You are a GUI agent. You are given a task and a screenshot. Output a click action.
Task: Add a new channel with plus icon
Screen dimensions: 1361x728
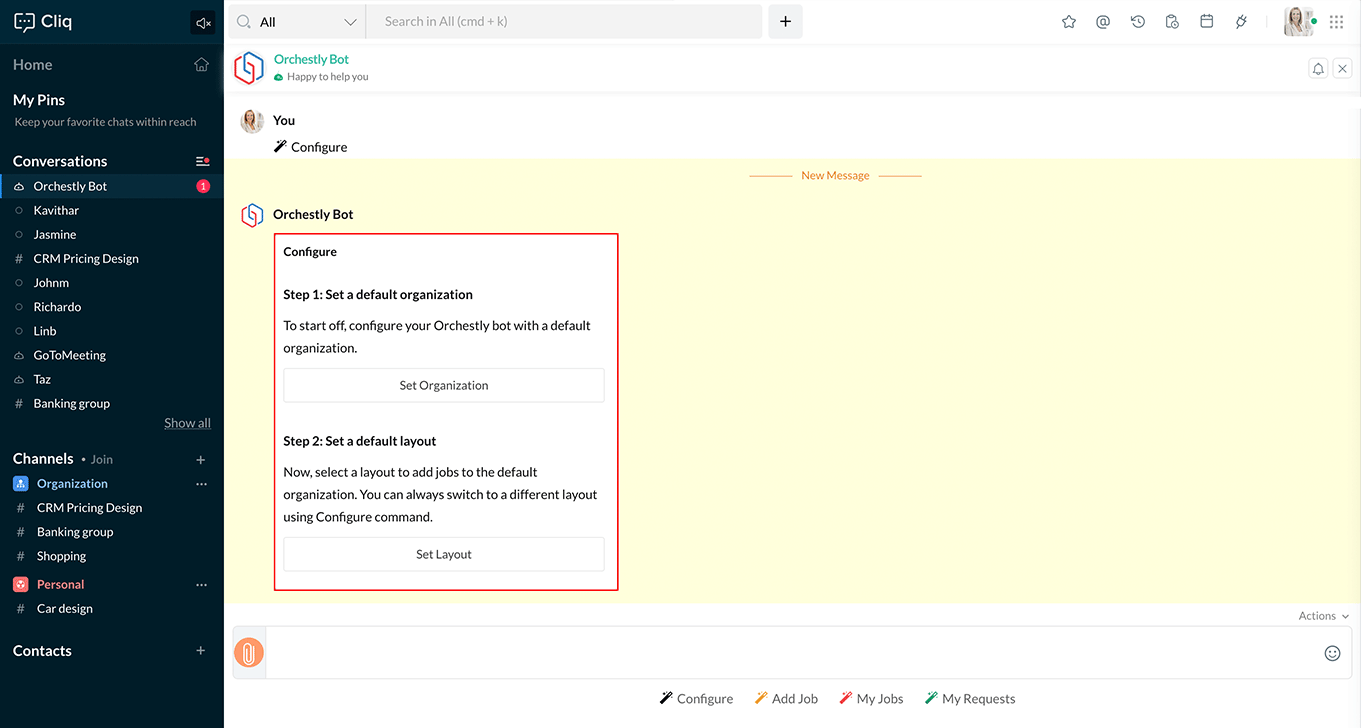[201, 460]
